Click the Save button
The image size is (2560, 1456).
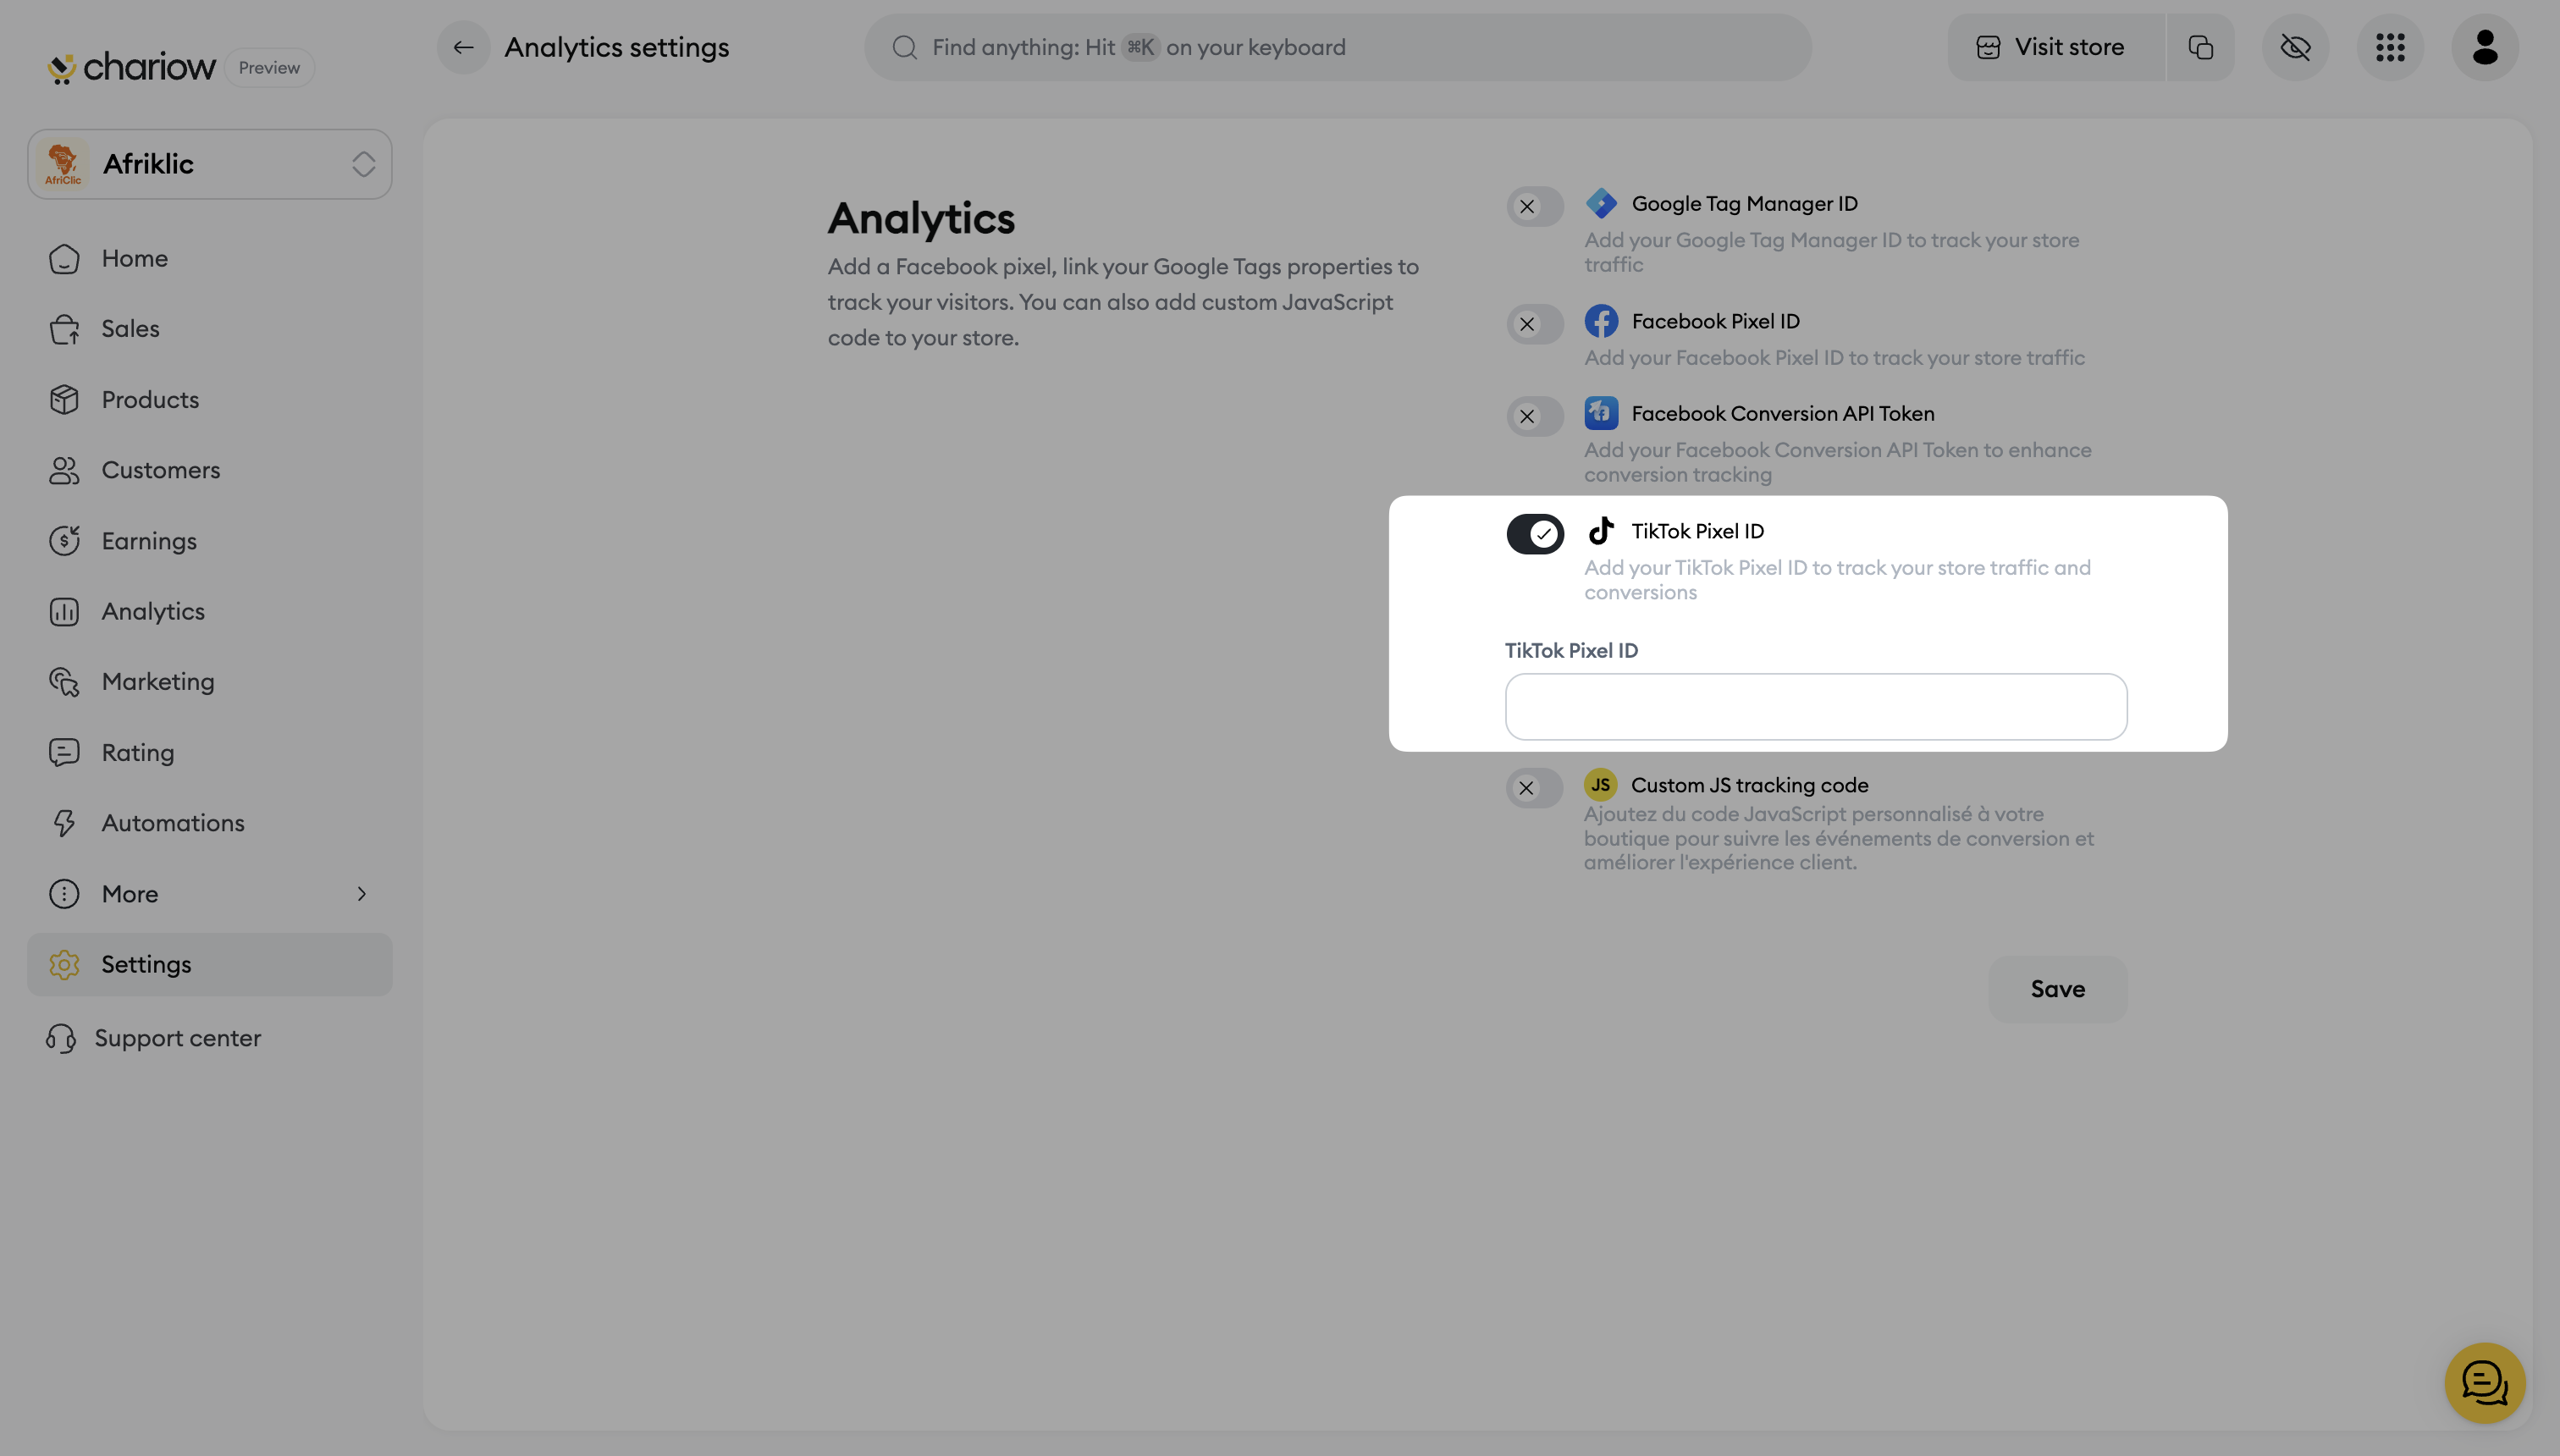click(x=2057, y=989)
